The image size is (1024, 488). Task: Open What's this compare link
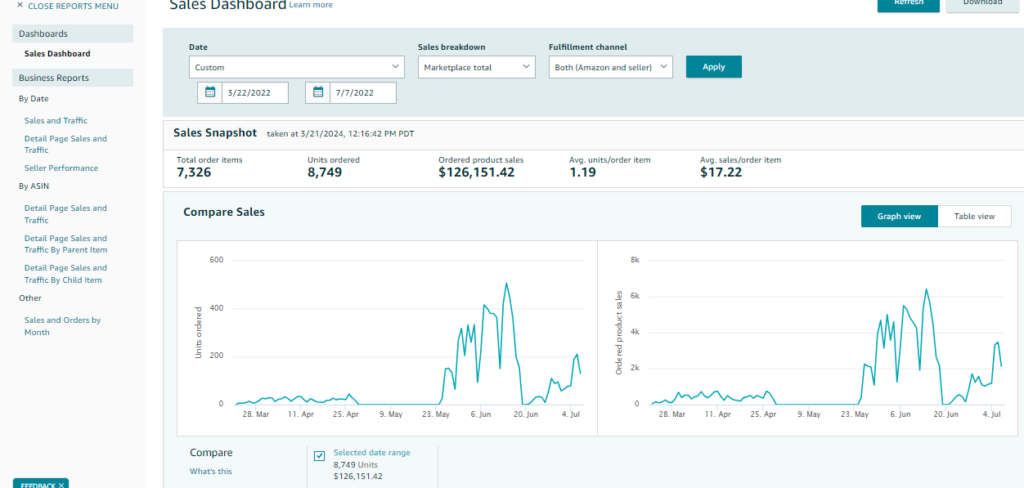(x=210, y=471)
